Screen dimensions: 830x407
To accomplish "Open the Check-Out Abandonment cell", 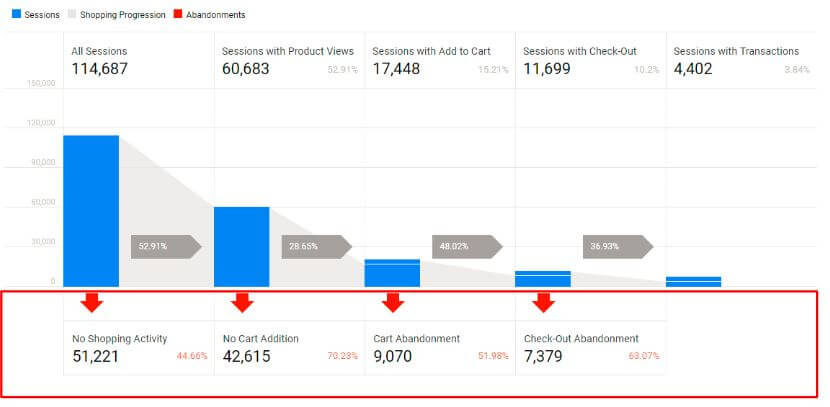I will 590,347.
